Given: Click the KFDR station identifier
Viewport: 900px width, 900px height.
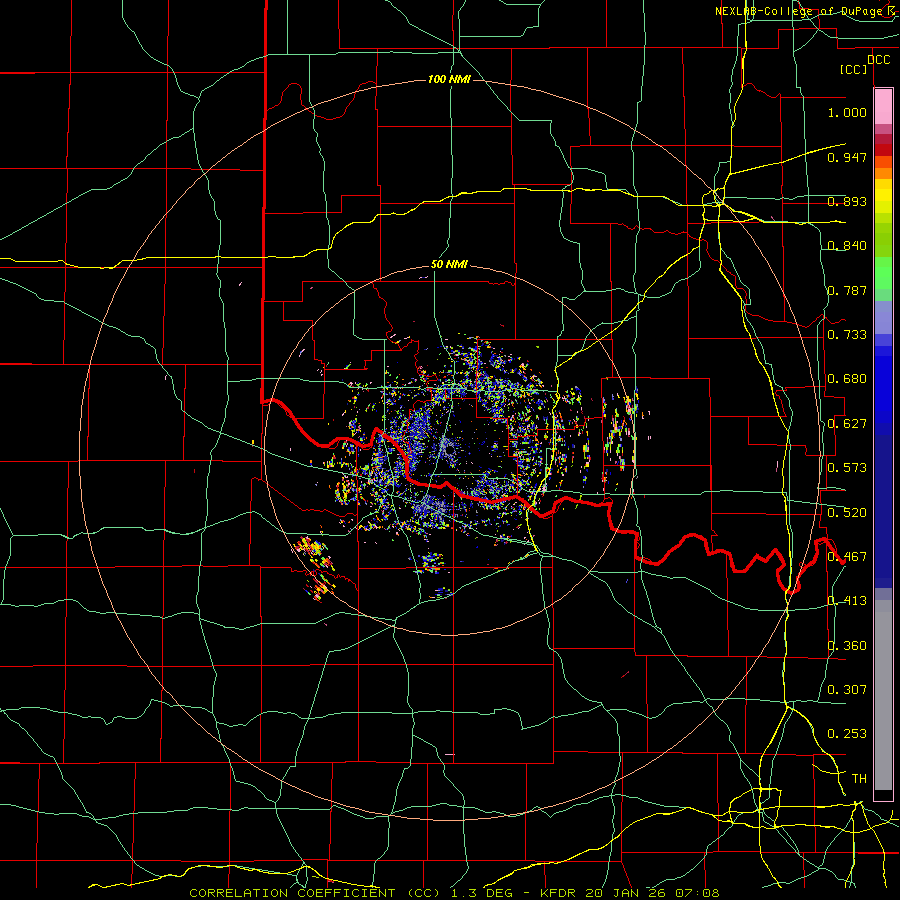Looking at the screenshot, I should (560, 893).
